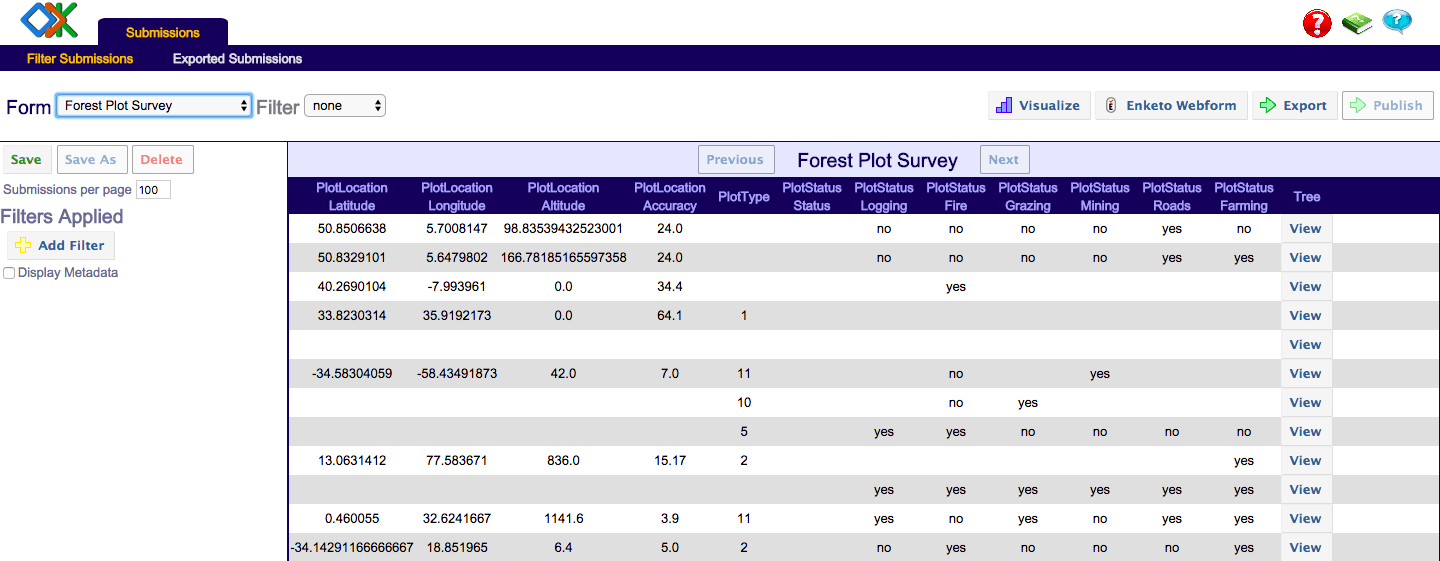Select the accuracy cell 15.17
Screen dimensions: 1440x561
670,461
